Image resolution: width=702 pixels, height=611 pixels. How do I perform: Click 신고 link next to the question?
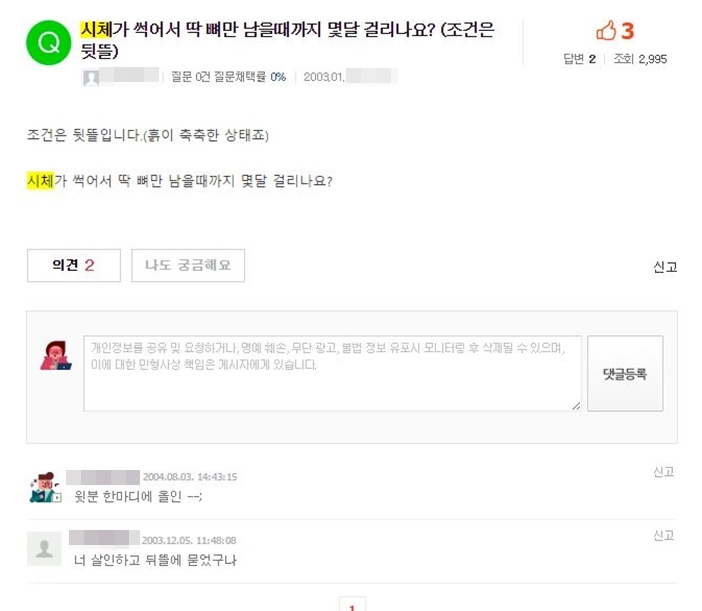[665, 267]
